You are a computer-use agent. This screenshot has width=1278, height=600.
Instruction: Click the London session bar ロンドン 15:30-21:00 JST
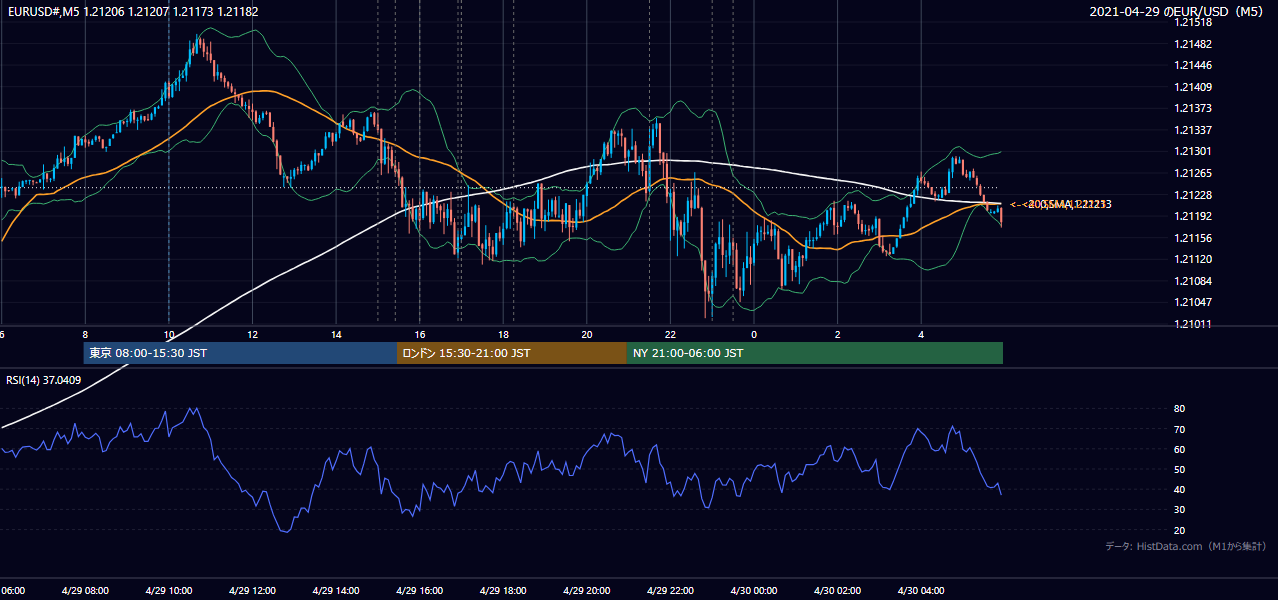(512, 353)
